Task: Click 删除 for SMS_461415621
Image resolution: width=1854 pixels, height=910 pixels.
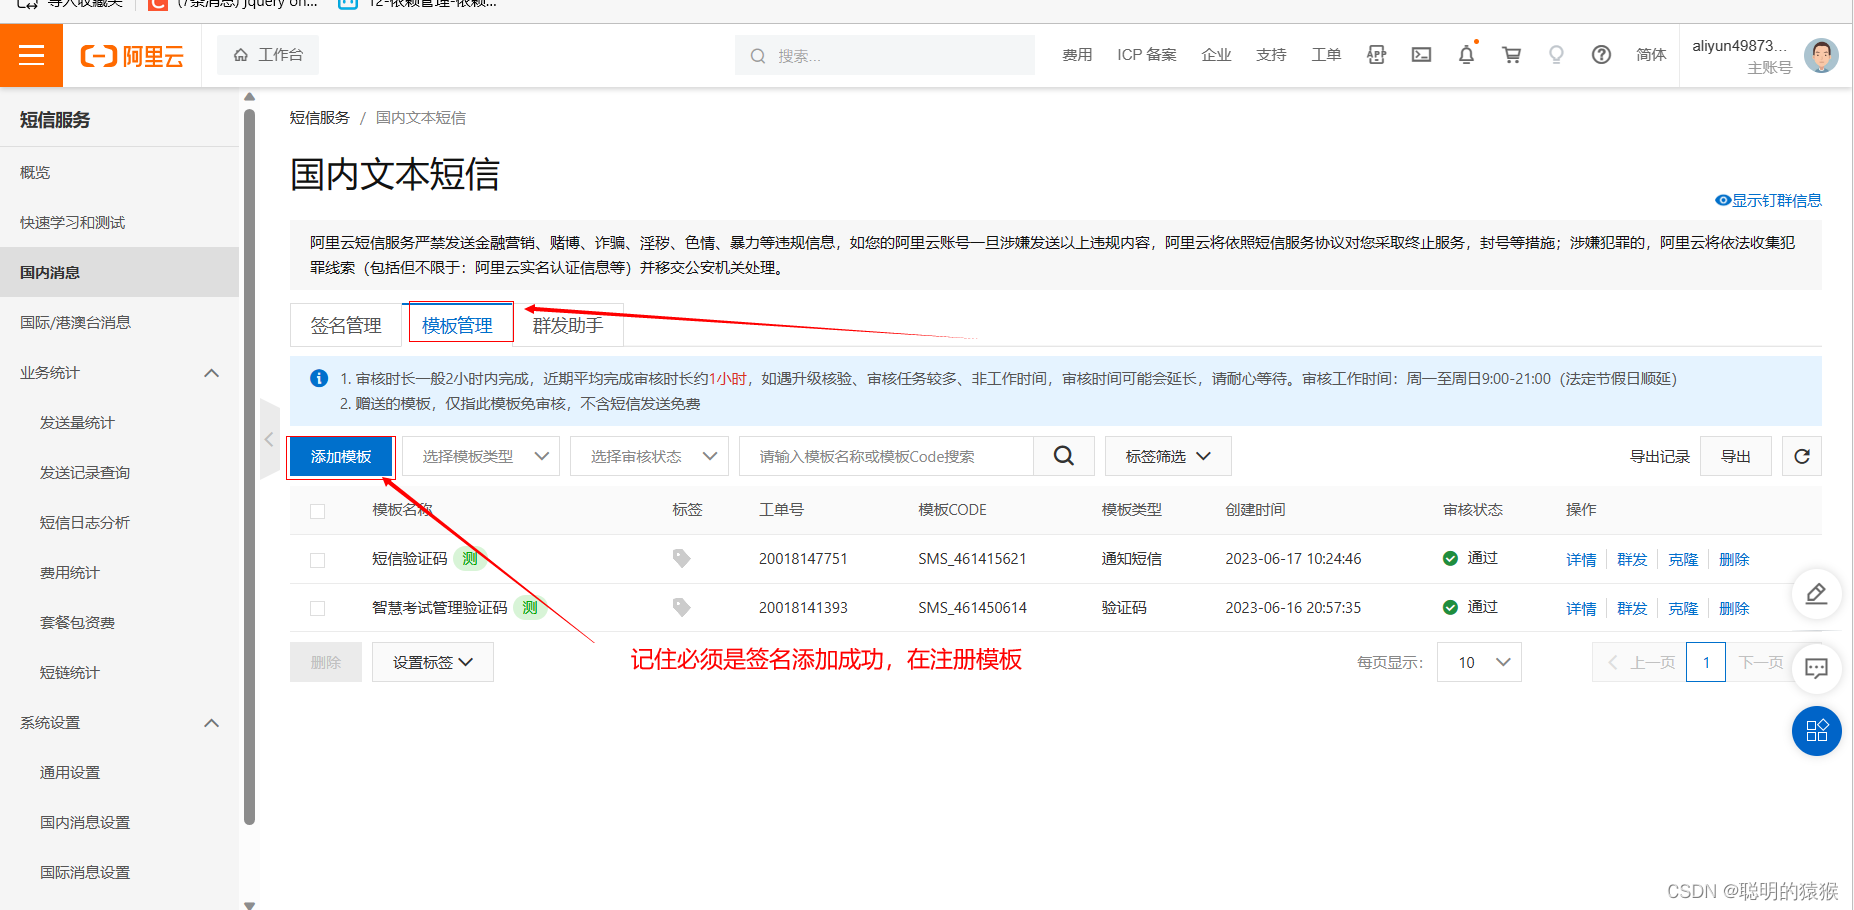Action: tap(1734, 559)
